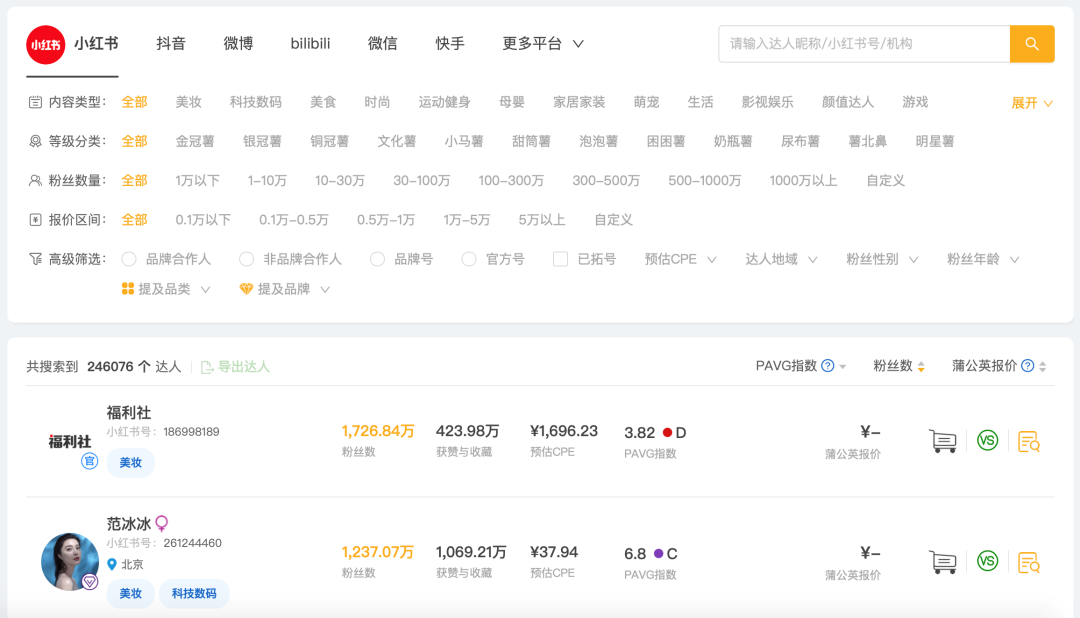Open 范冰冰 profile name
This screenshot has width=1080, height=618.
(x=129, y=524)
